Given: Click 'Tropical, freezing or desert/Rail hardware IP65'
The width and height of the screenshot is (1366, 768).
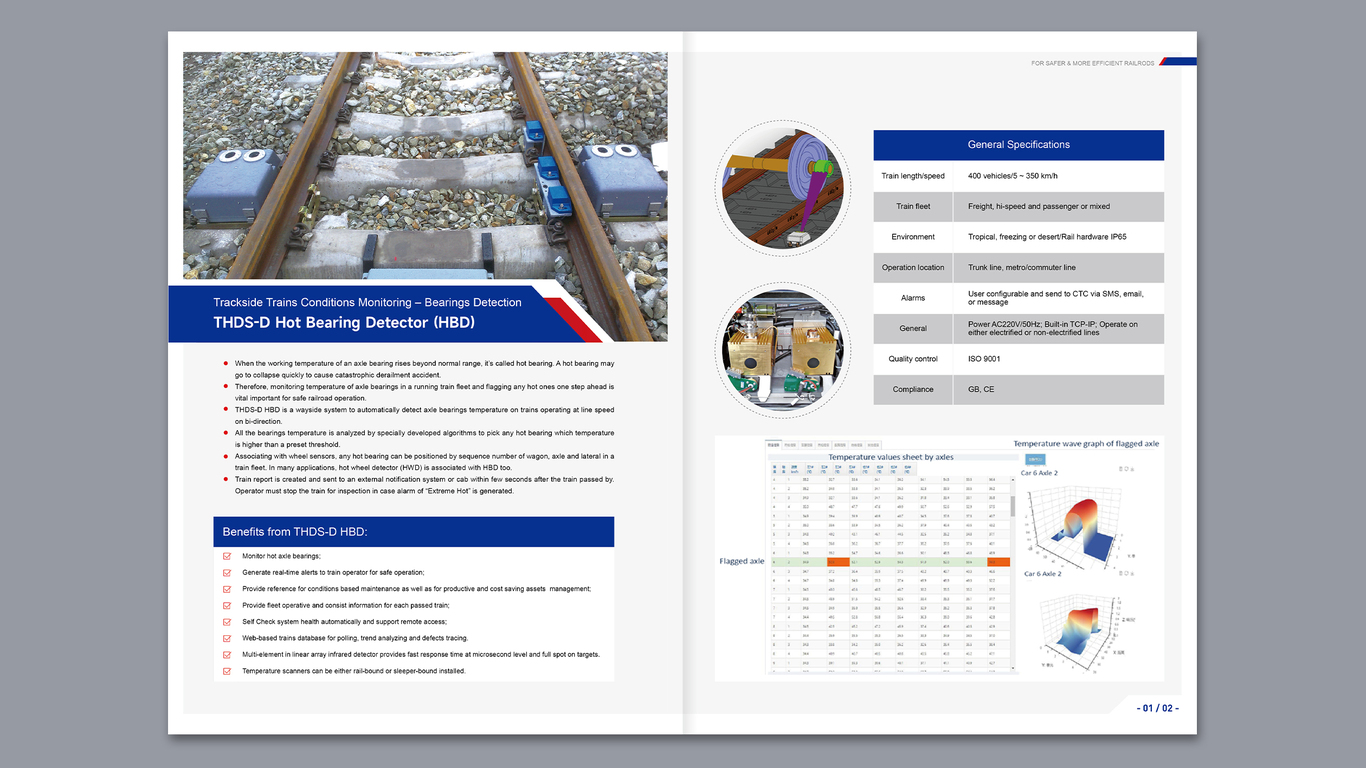Looking at the screenshot, I should tap(1047, 237).
